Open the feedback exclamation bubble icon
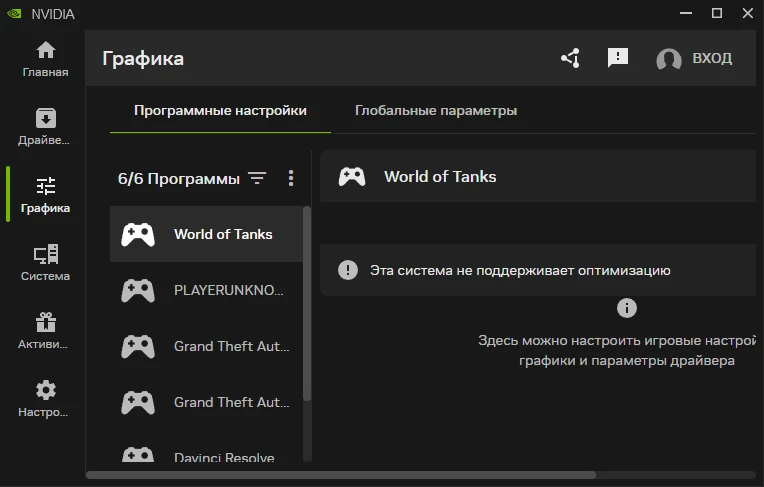The width and height of the screenshot is (764, 487). coord(617,58)
